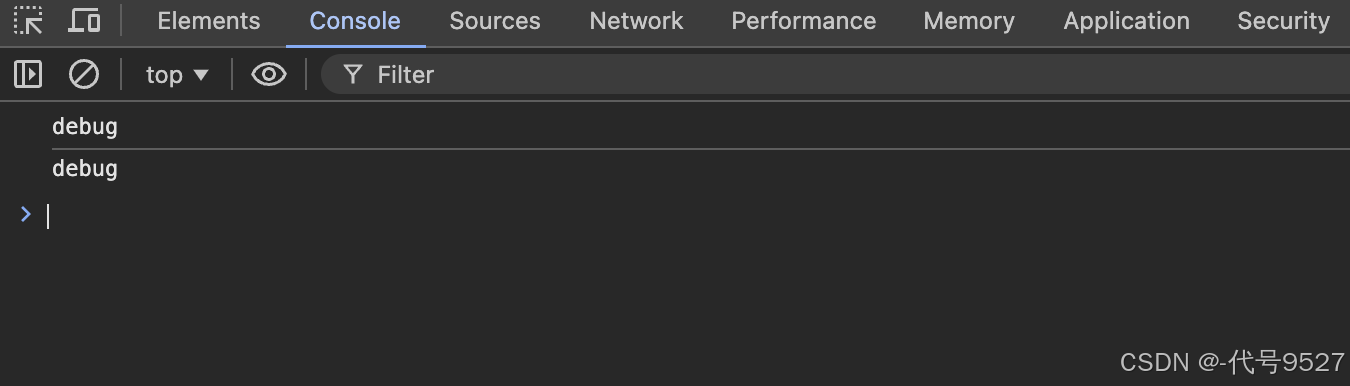Screen dimensions: 1350x386
Task: Click the console prompt chevron
Action: 26,214
